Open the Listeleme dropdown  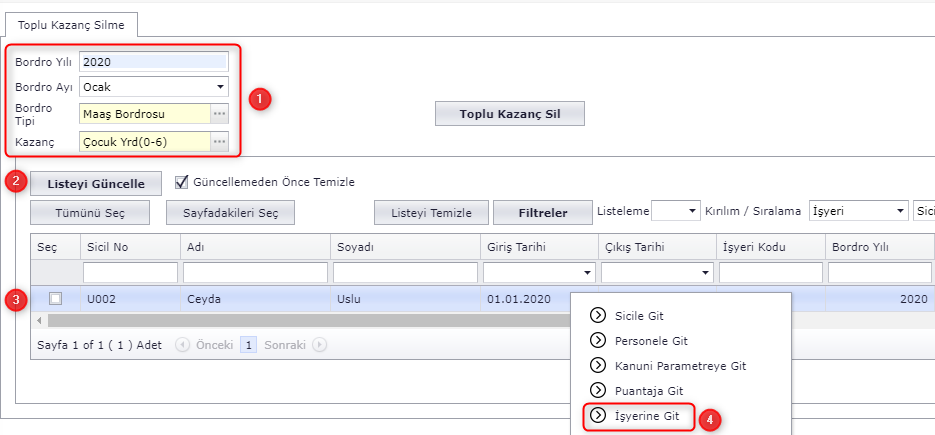[x=691, y=211]
